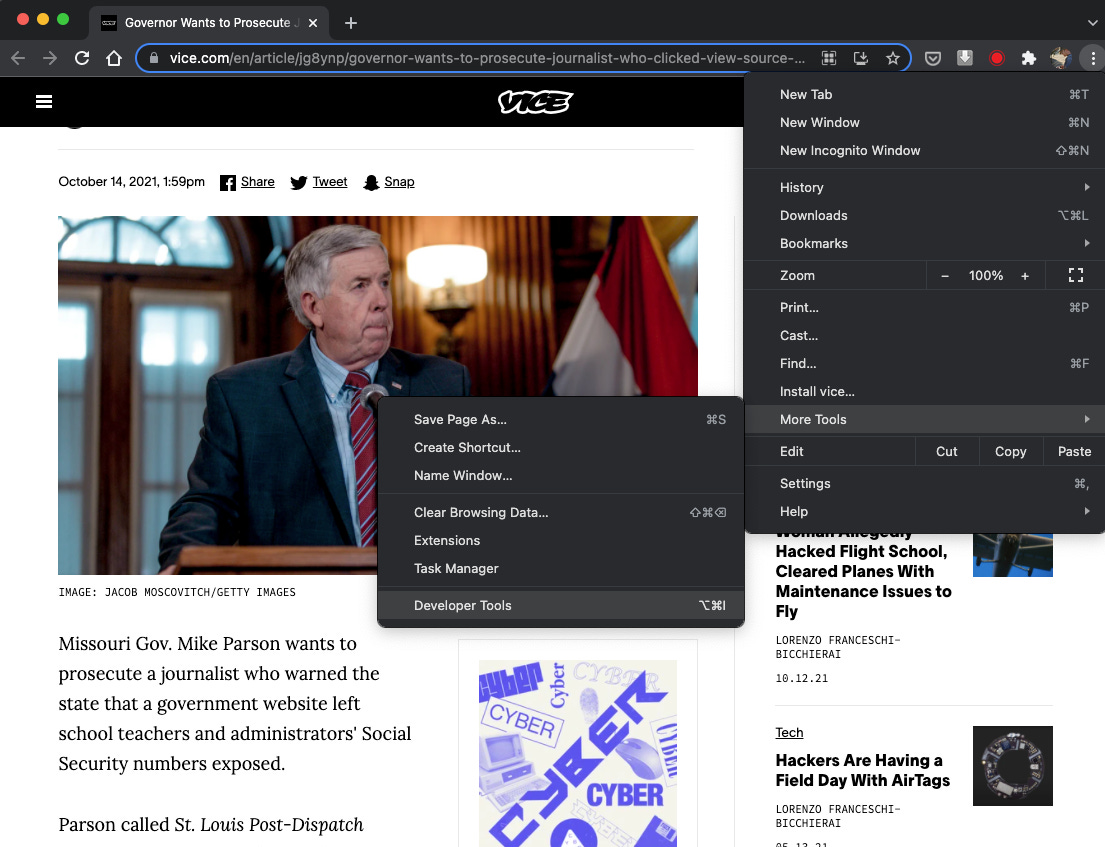Viewport: 1105px width, 847px height.
Task: Reload the page
Action: coord(82,58)
